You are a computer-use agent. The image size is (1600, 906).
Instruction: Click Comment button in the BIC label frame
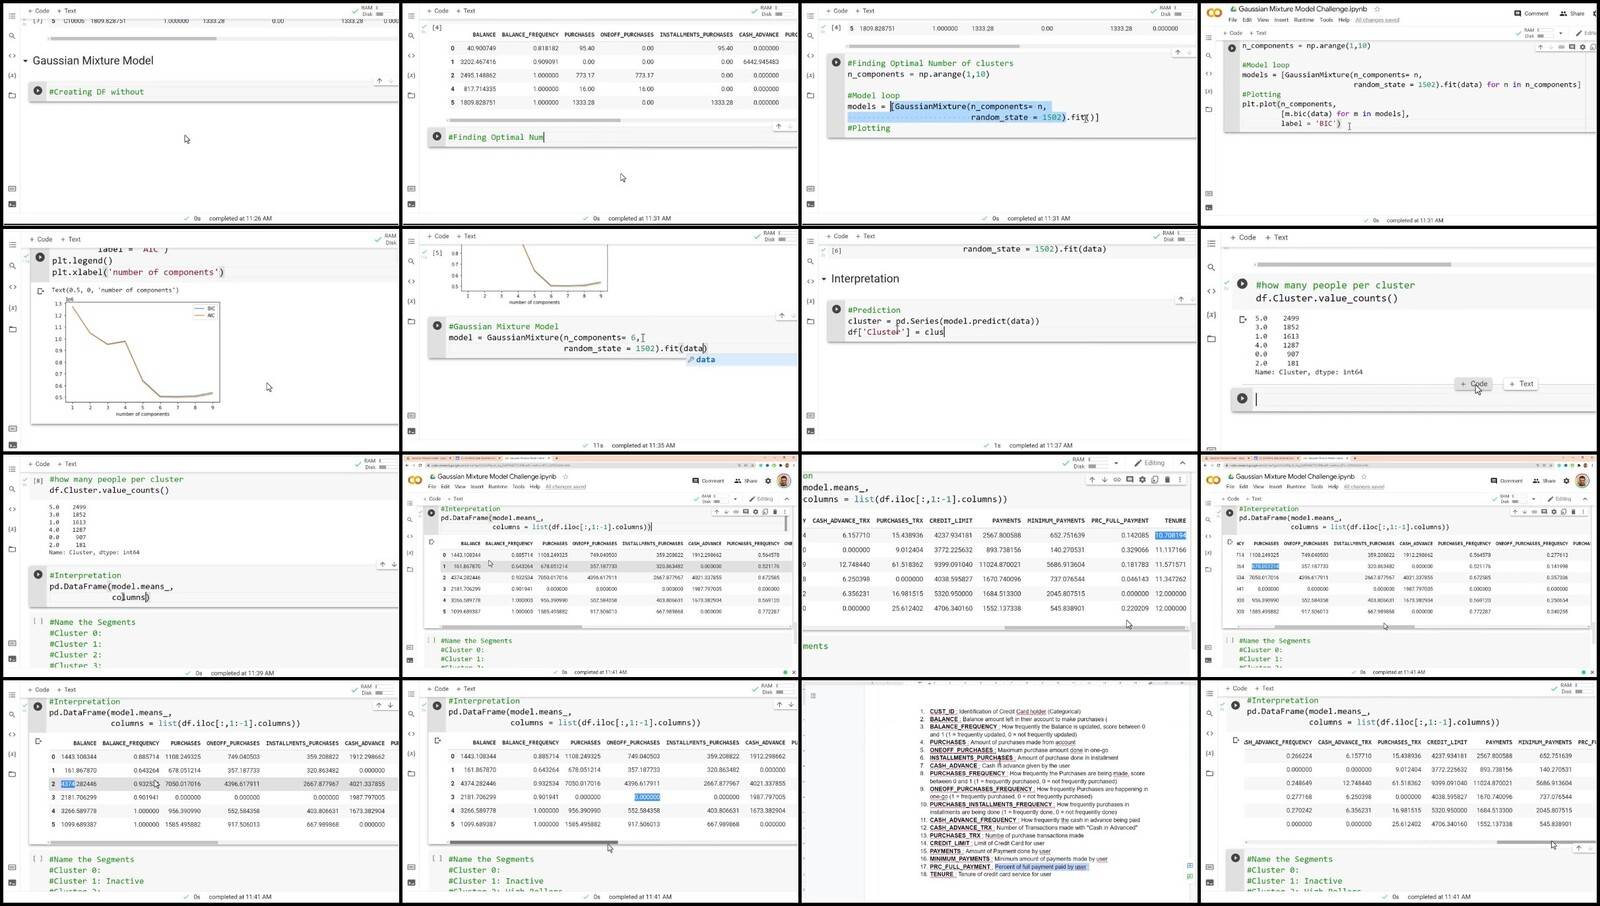pyautogui.click(x=1532, y=13)
